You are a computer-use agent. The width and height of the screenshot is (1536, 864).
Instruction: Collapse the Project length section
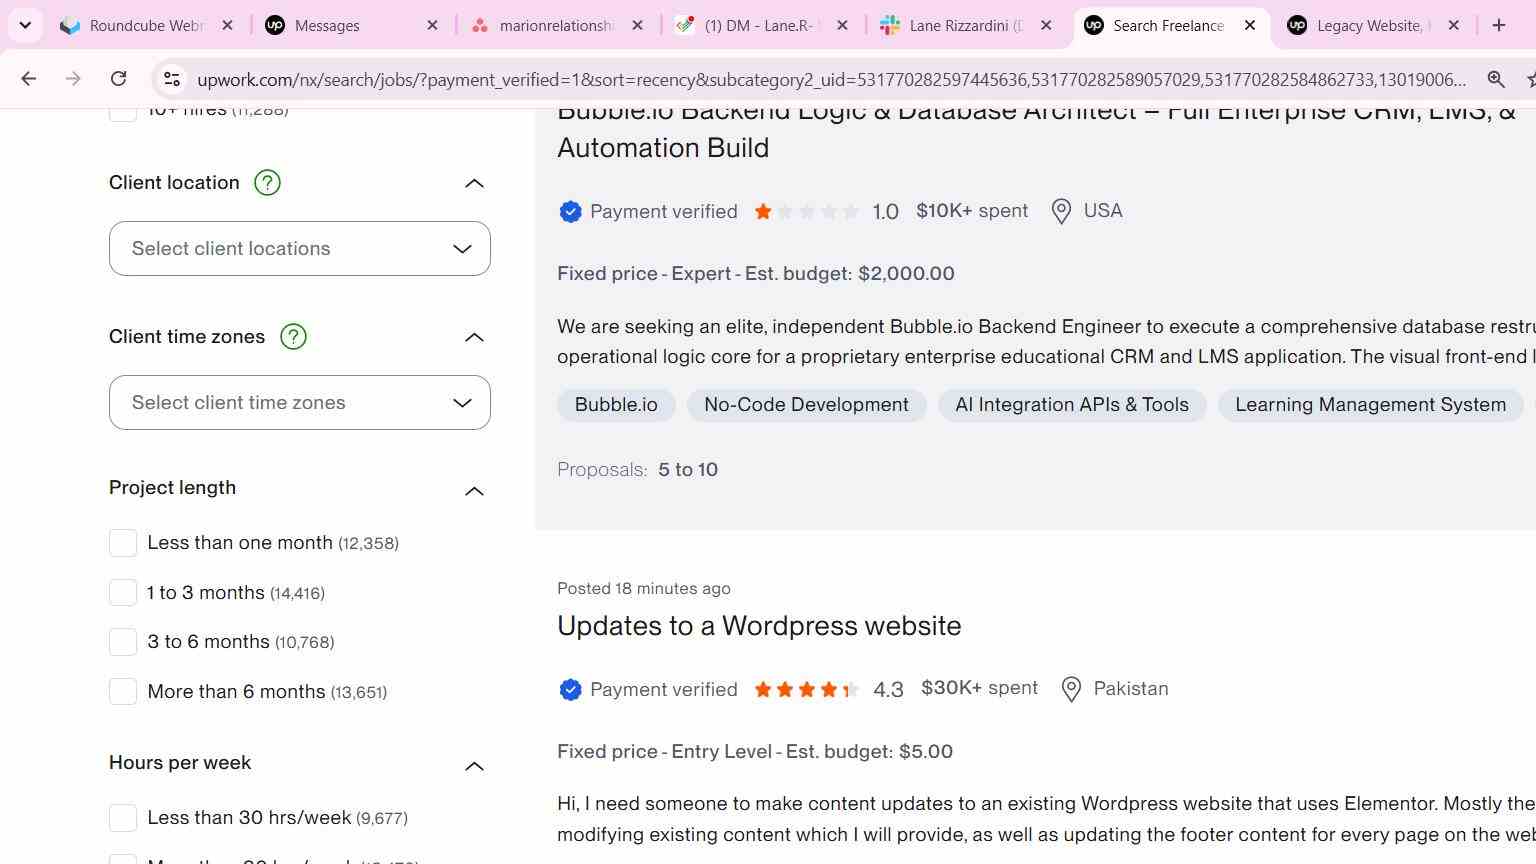[x=474, y=491]
